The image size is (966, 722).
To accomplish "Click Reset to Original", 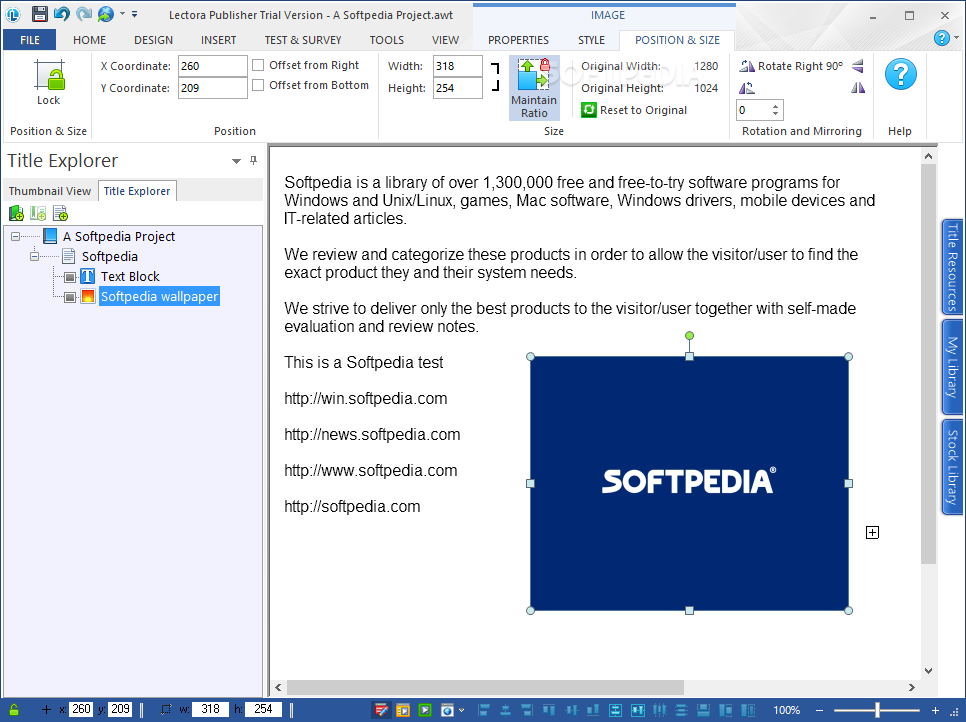I will point(634,110).
